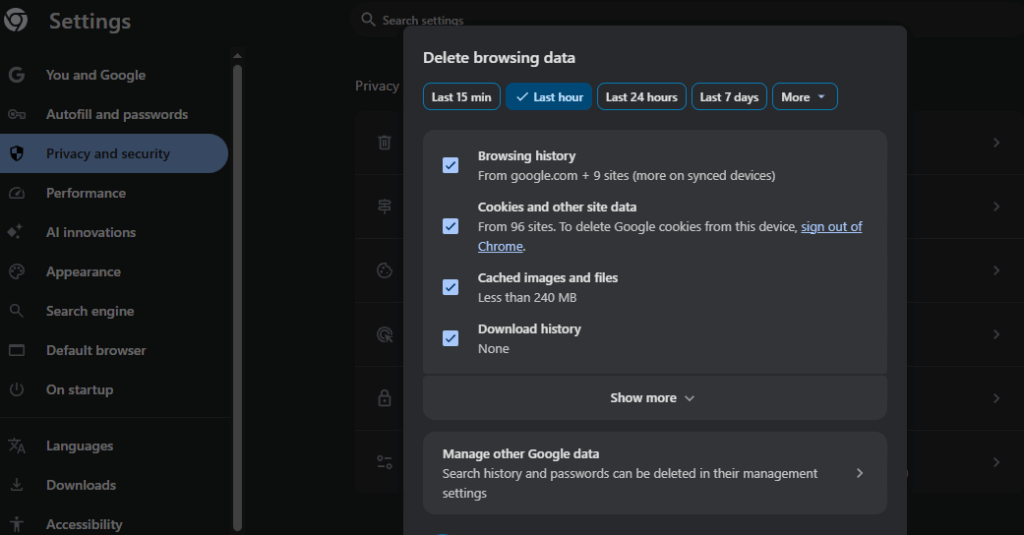Click the padlock icon in background privacy list
This screenshot has width=1024, height=535.
pyautogui.click(x=385, y=398)
